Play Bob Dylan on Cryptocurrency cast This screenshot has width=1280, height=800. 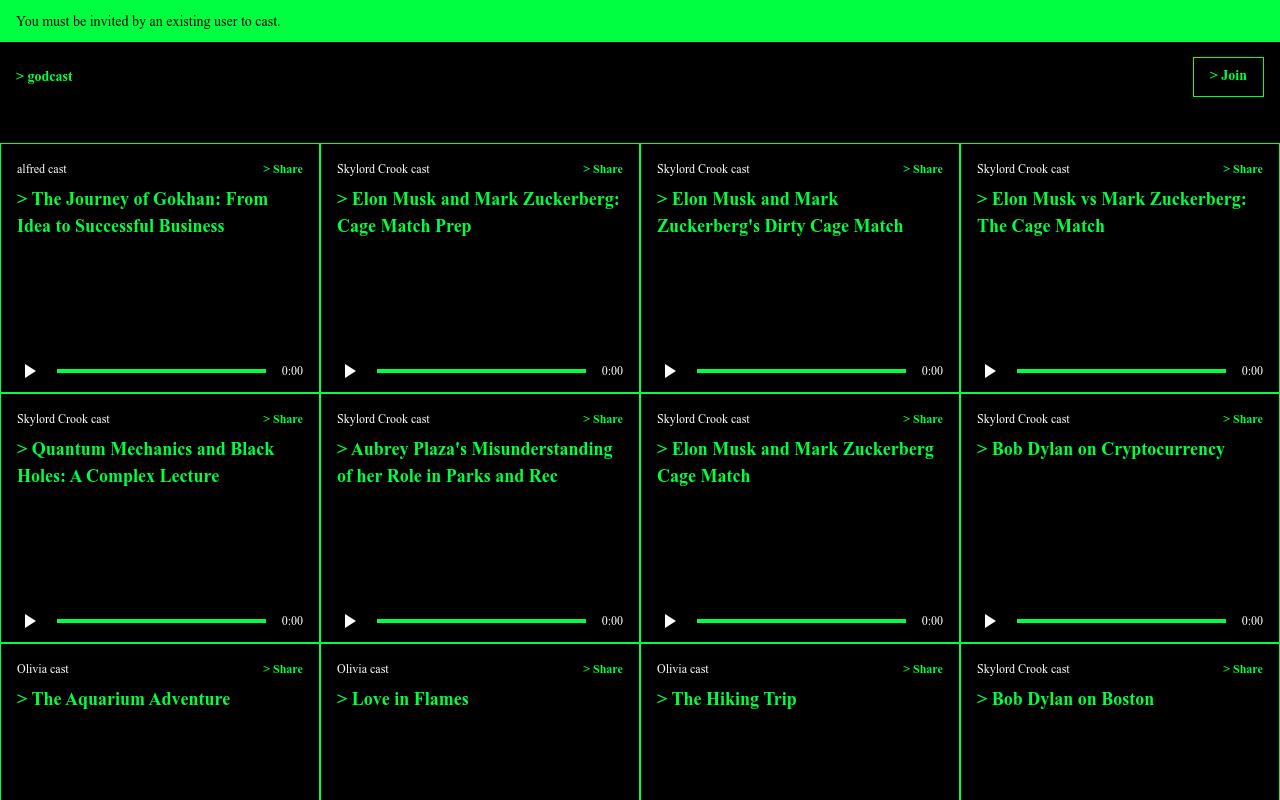point(990,621)
